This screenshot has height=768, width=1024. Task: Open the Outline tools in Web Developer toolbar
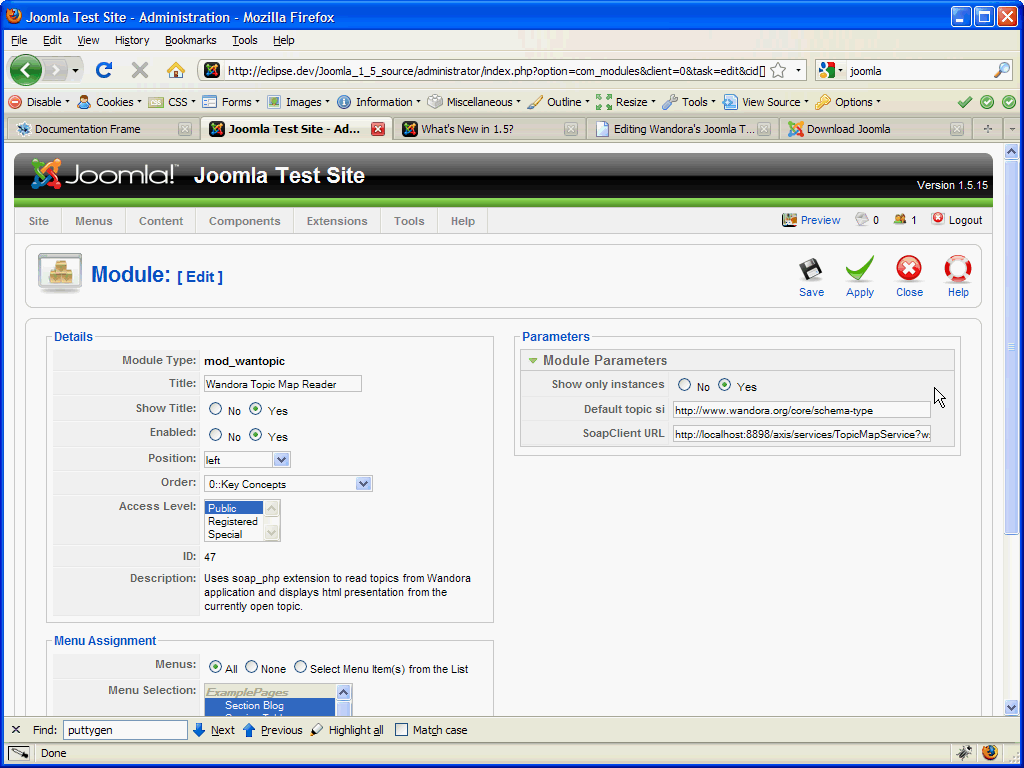coord(557,101)
